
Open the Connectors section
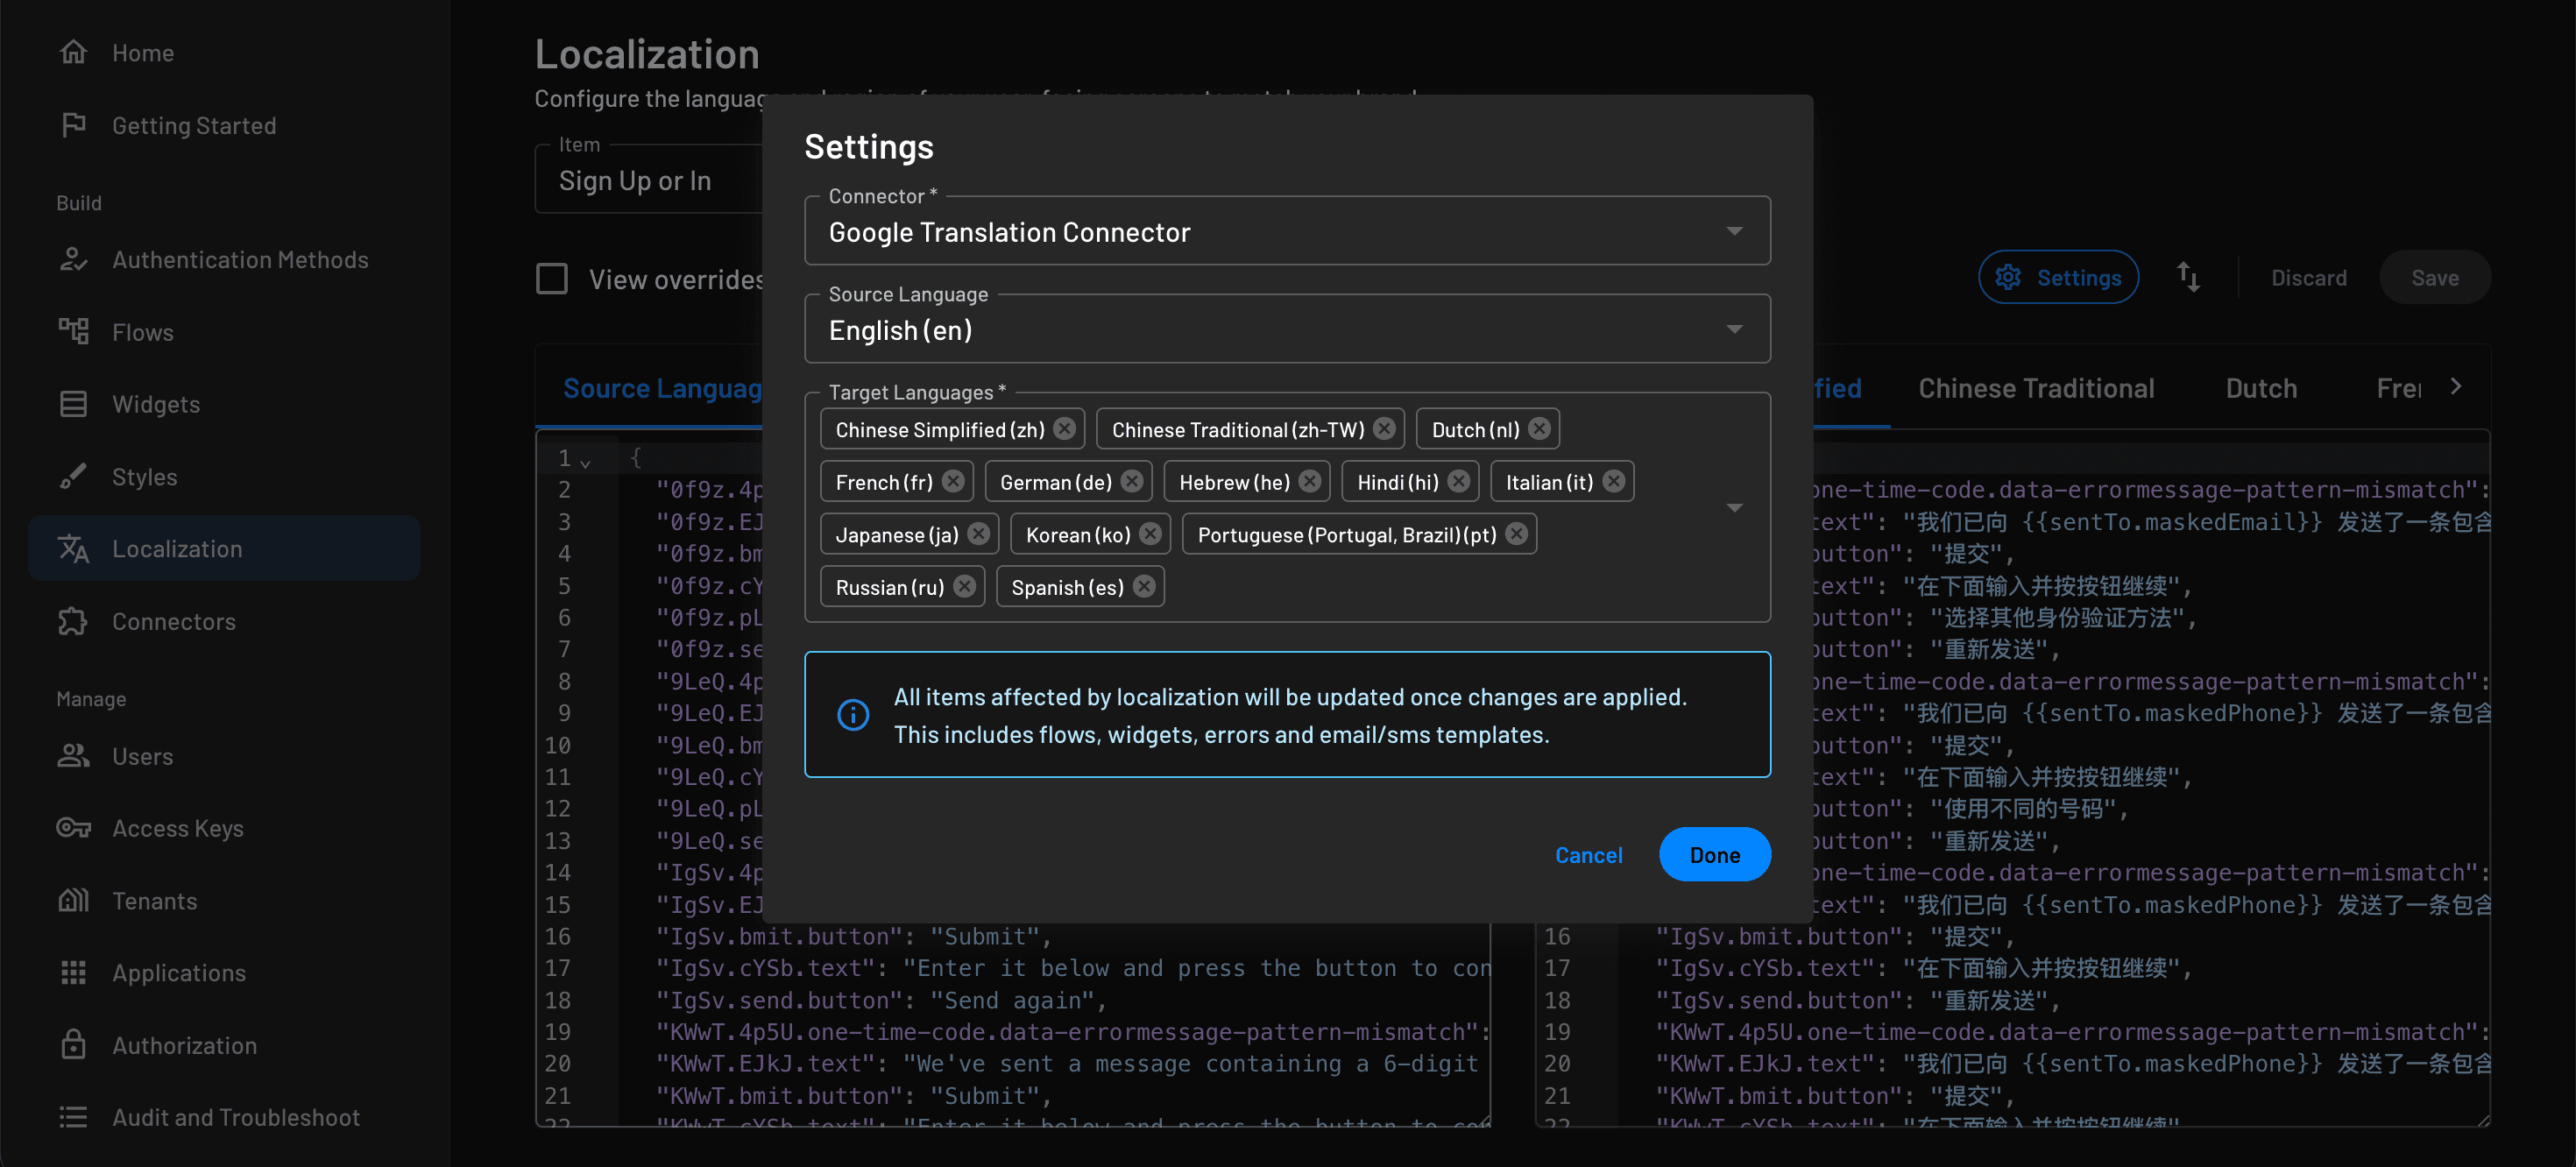(172, 620)
